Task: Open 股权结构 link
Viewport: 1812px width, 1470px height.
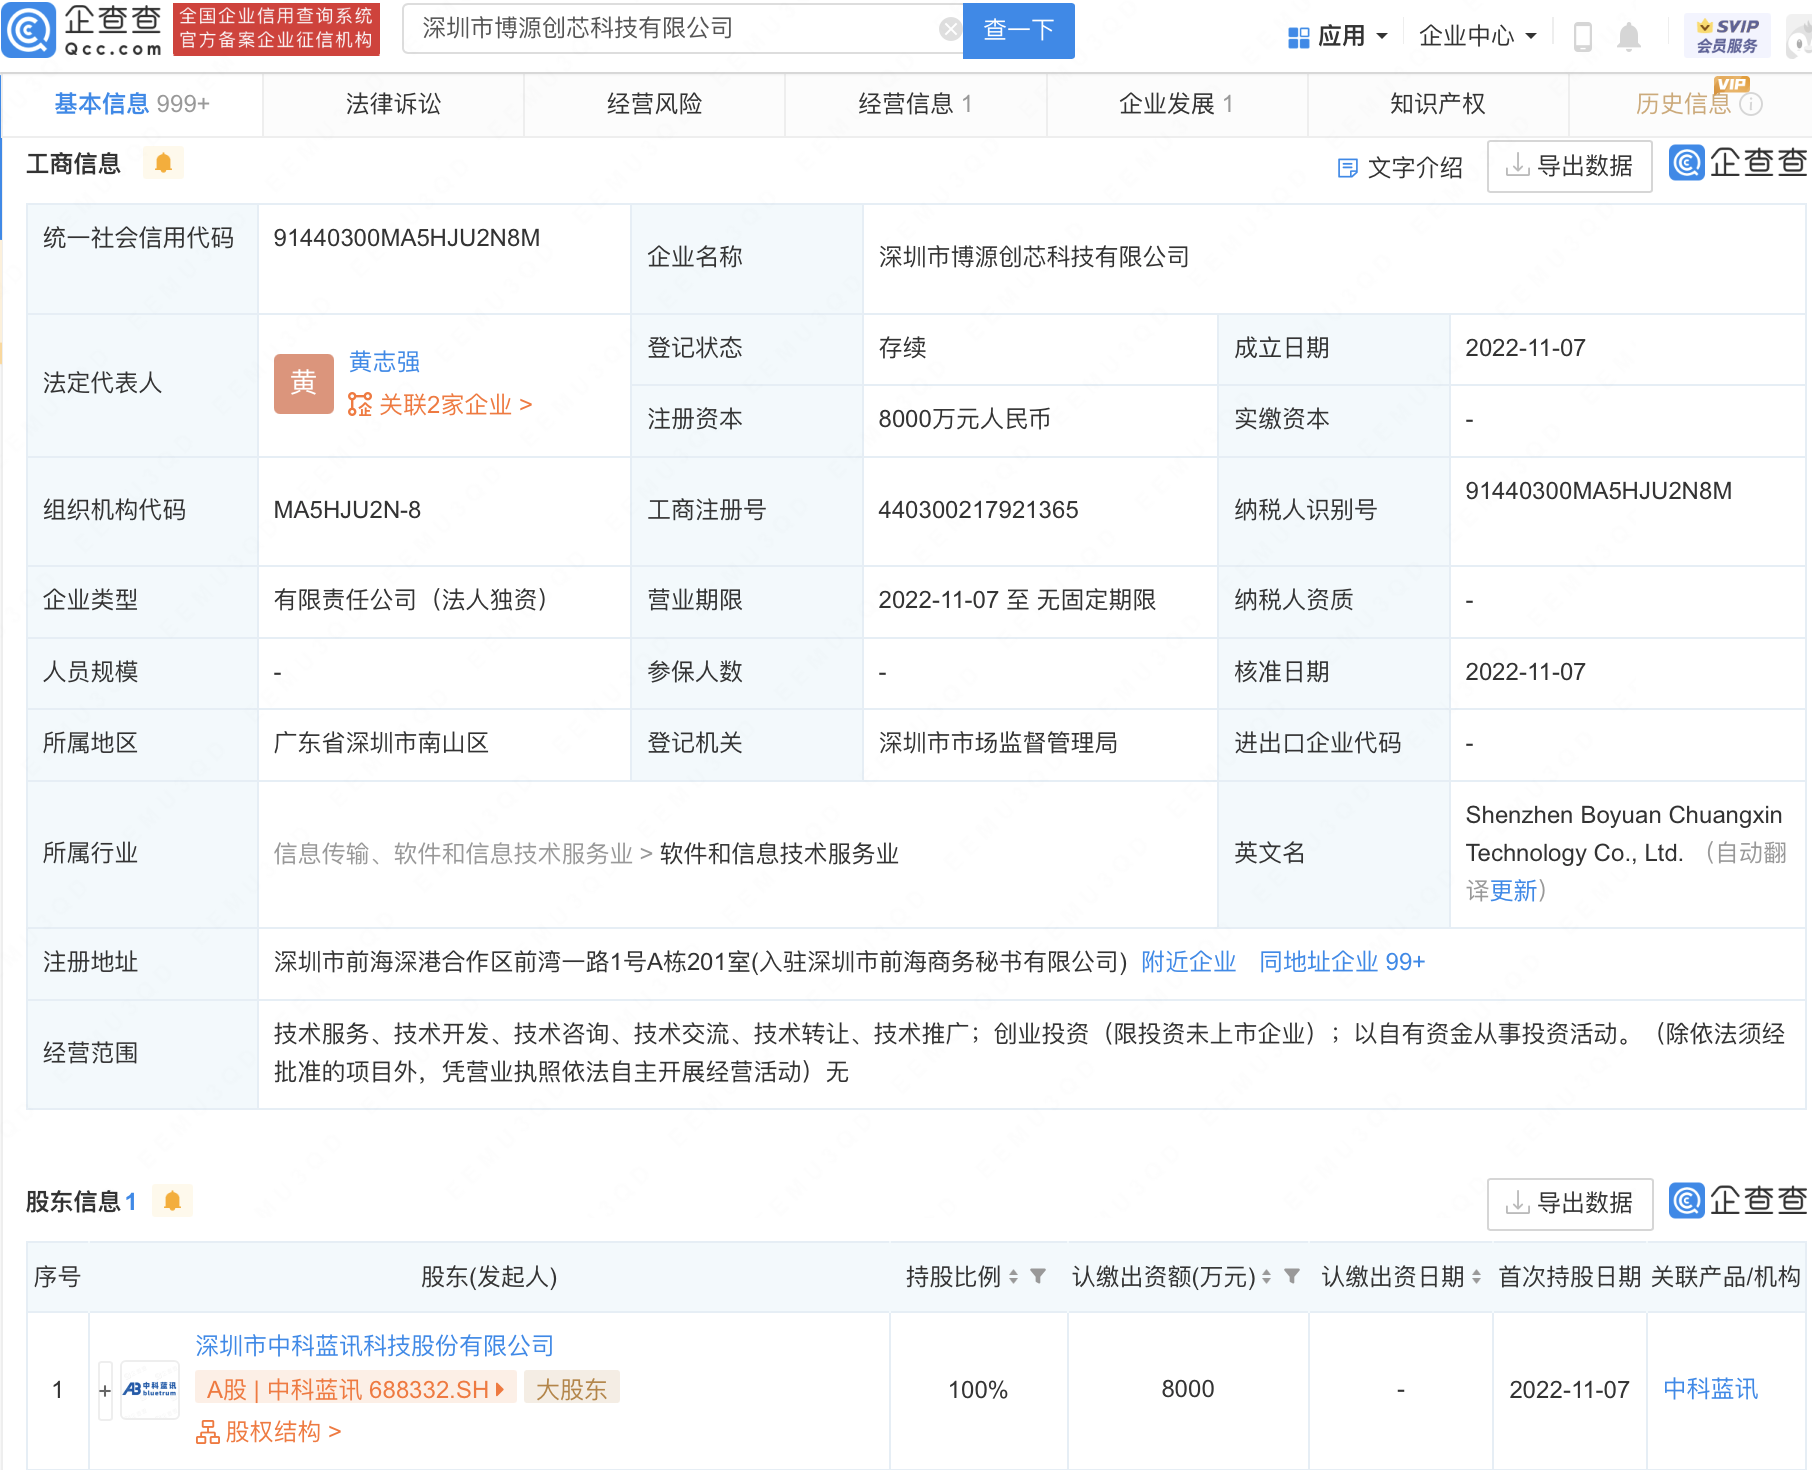Action: (268, 1432)
